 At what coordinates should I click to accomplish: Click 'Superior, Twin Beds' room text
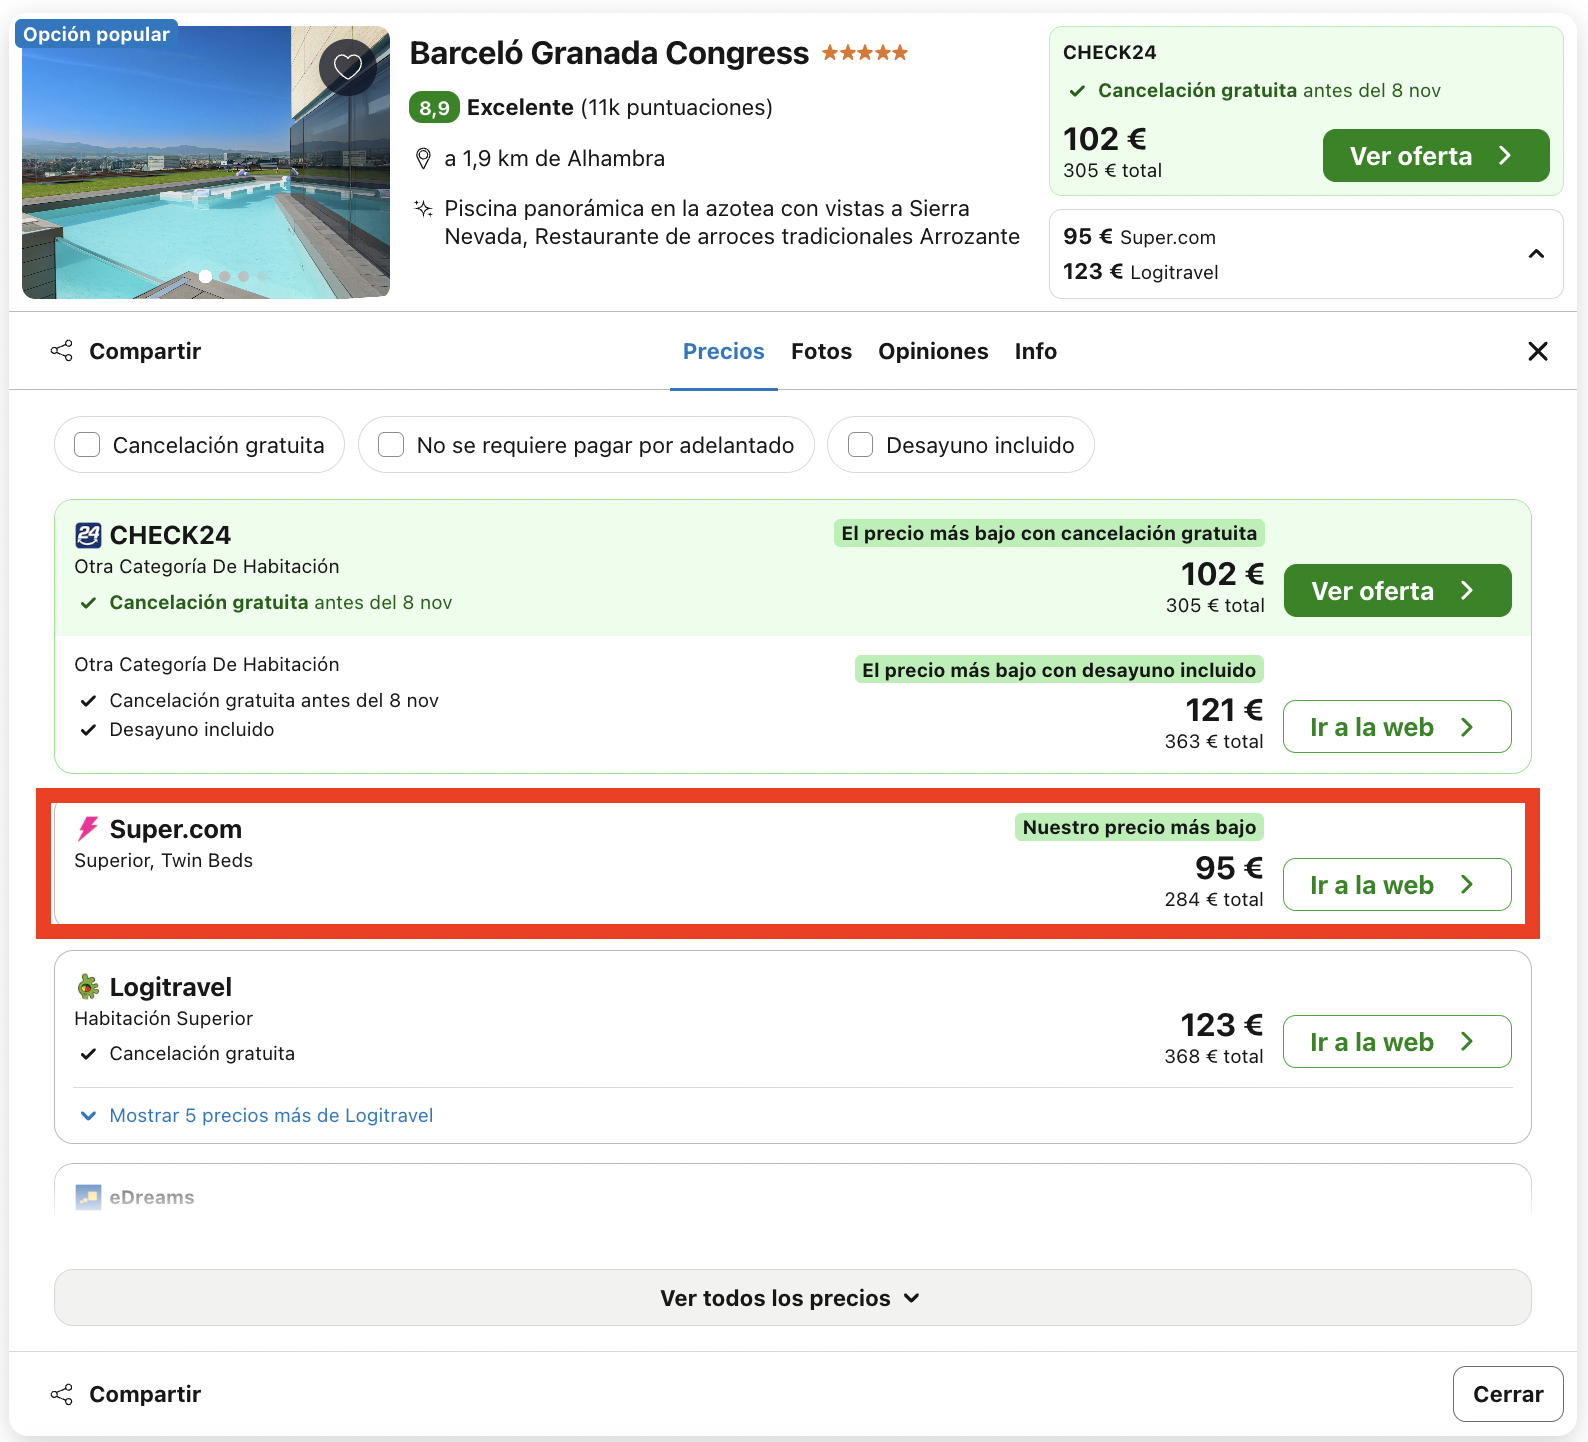pos(164,861)
